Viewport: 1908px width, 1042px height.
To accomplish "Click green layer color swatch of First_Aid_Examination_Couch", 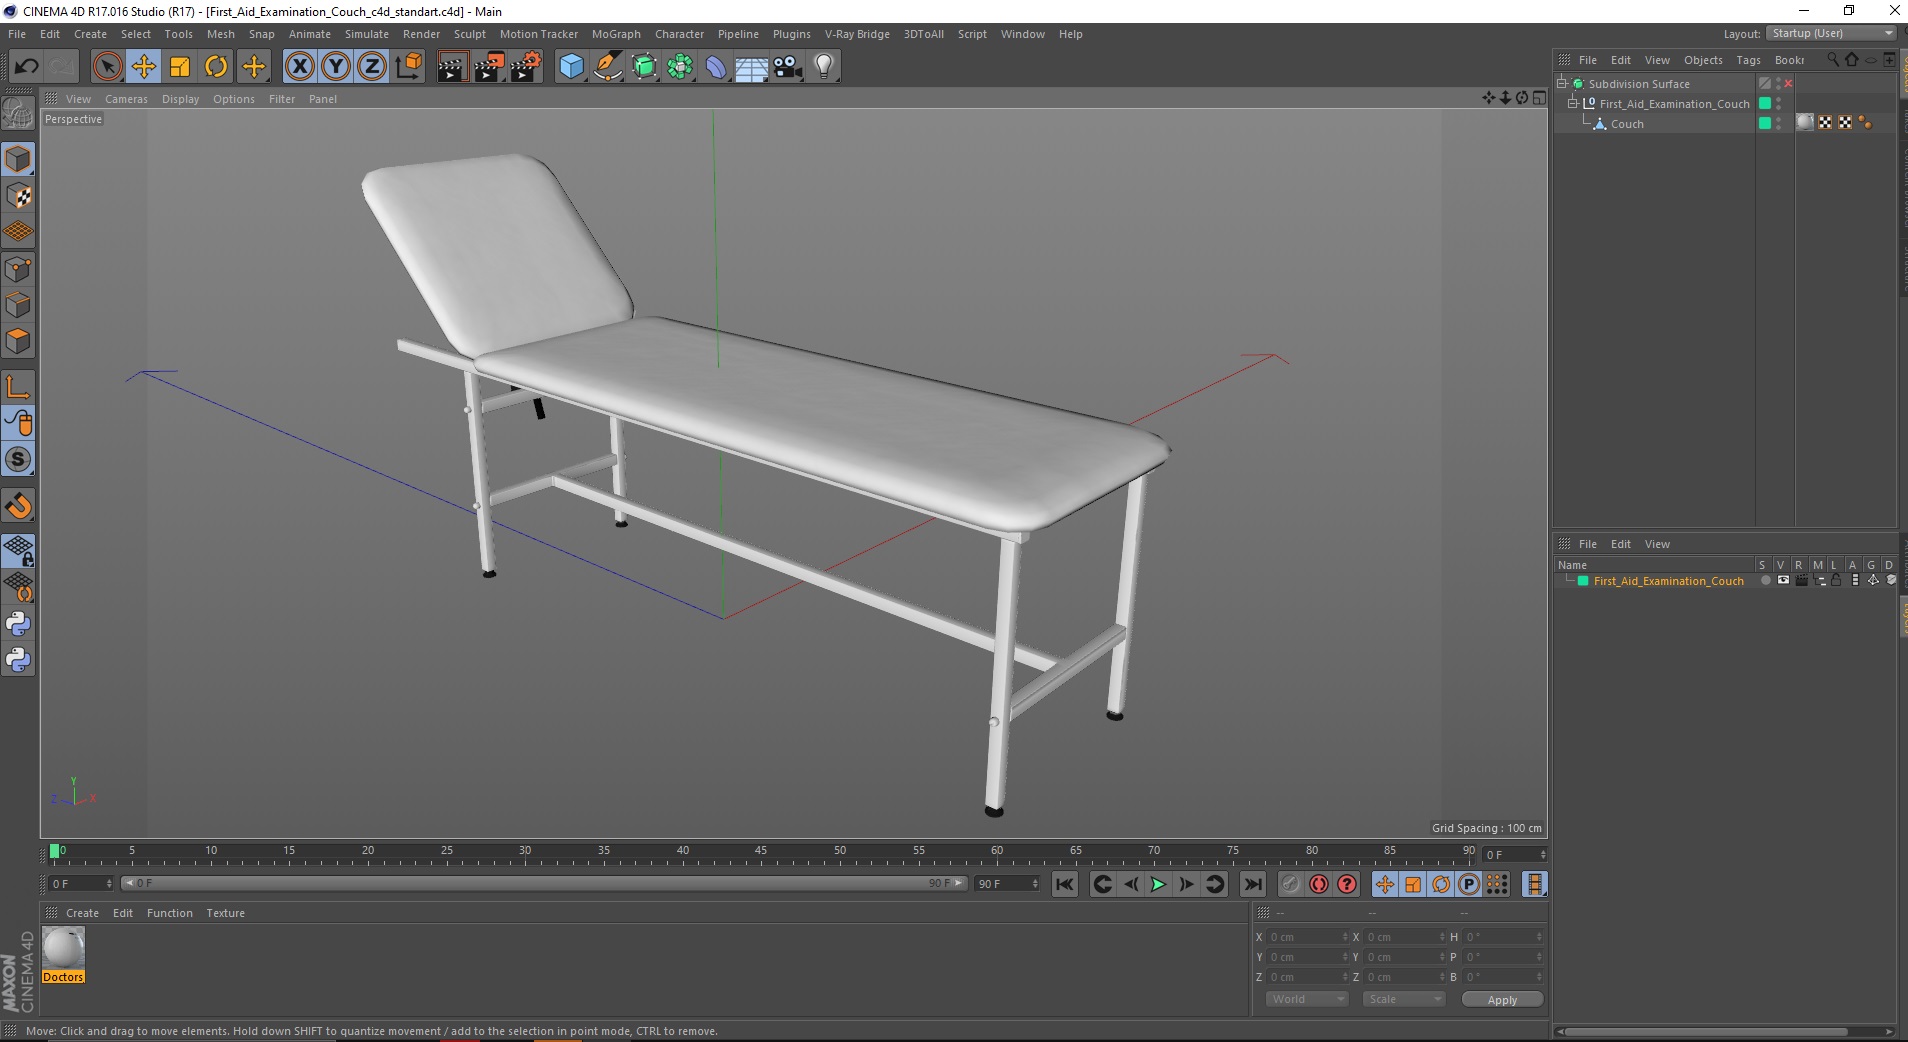I will (x=1583, y=581).
